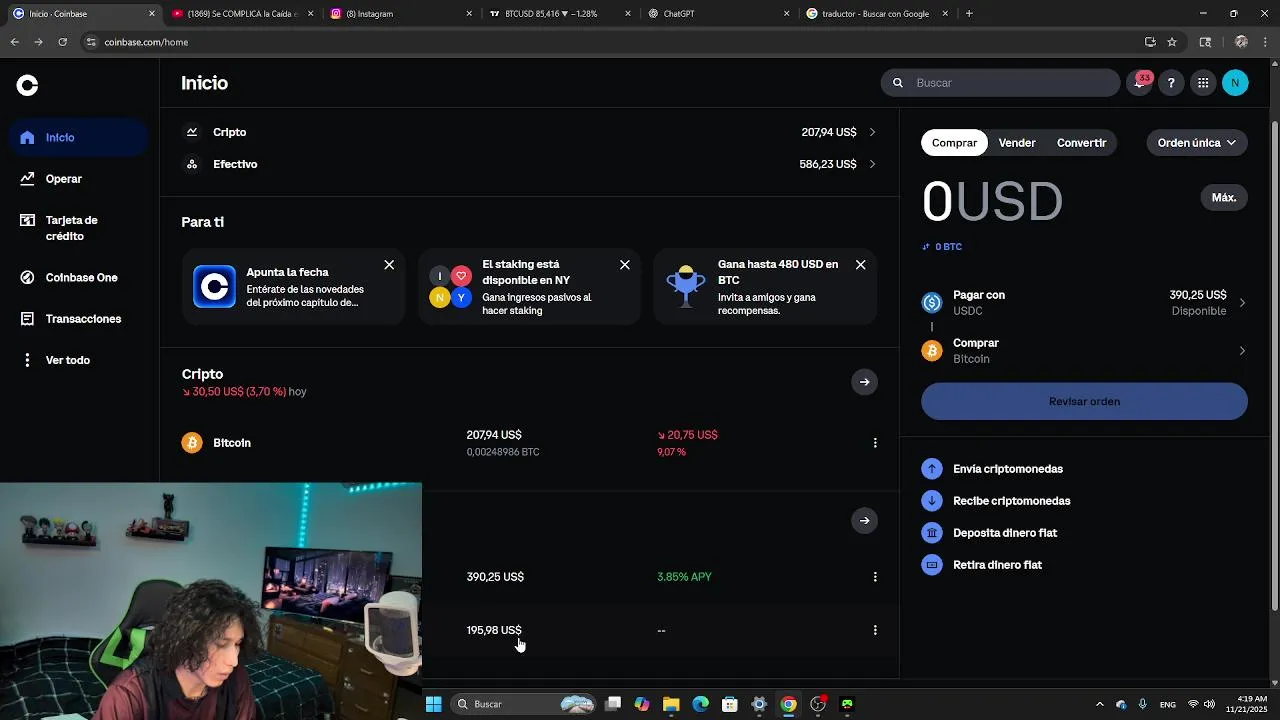Expand the Cripto balance row chevron
The height and width of the screenshot is (720, 1280).
[872, 132]
